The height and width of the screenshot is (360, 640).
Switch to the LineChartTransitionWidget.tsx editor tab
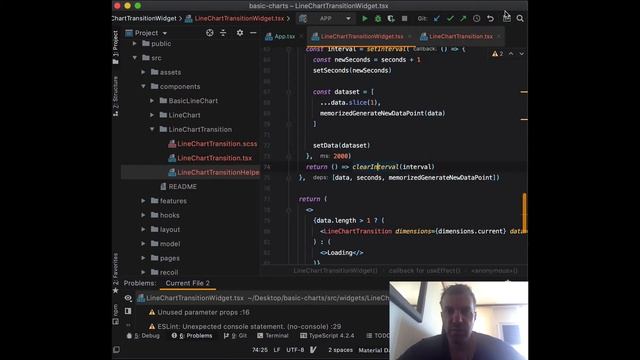point(361,36)
